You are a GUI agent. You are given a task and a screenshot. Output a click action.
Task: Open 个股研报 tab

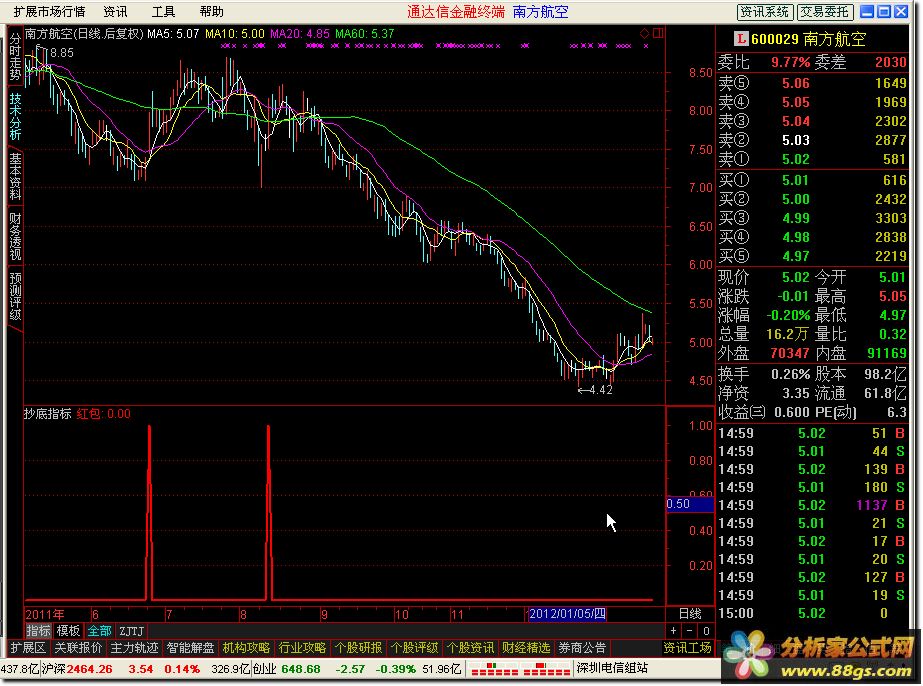pyautogui.click(x=358, y=648)
